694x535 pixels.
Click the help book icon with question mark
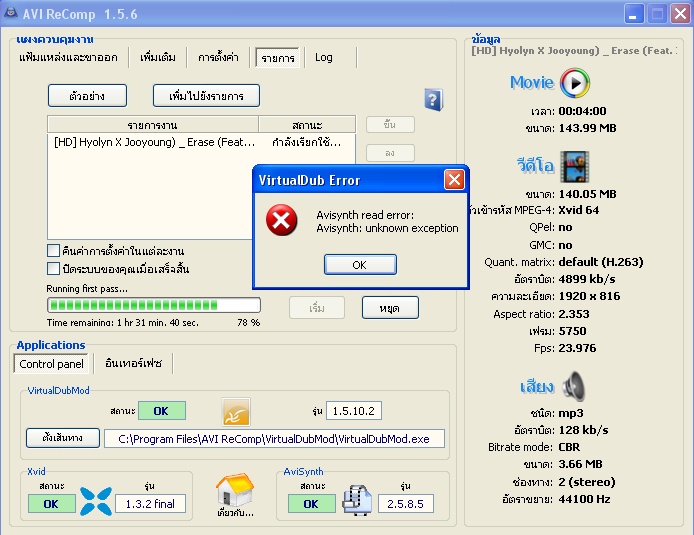click(433, 99)
